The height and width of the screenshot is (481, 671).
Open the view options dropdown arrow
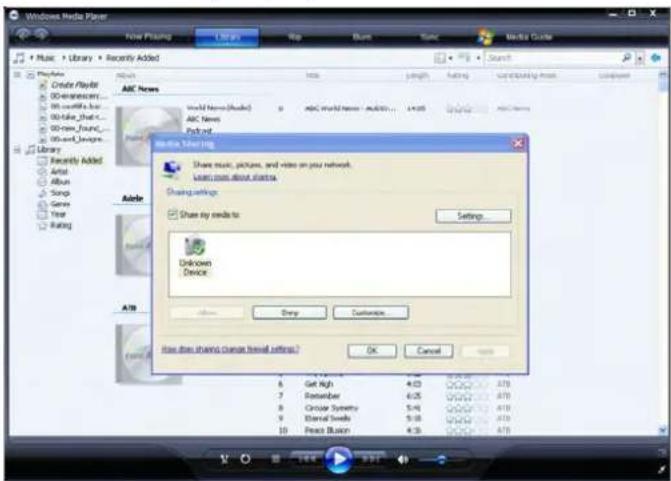click(478, 58)
